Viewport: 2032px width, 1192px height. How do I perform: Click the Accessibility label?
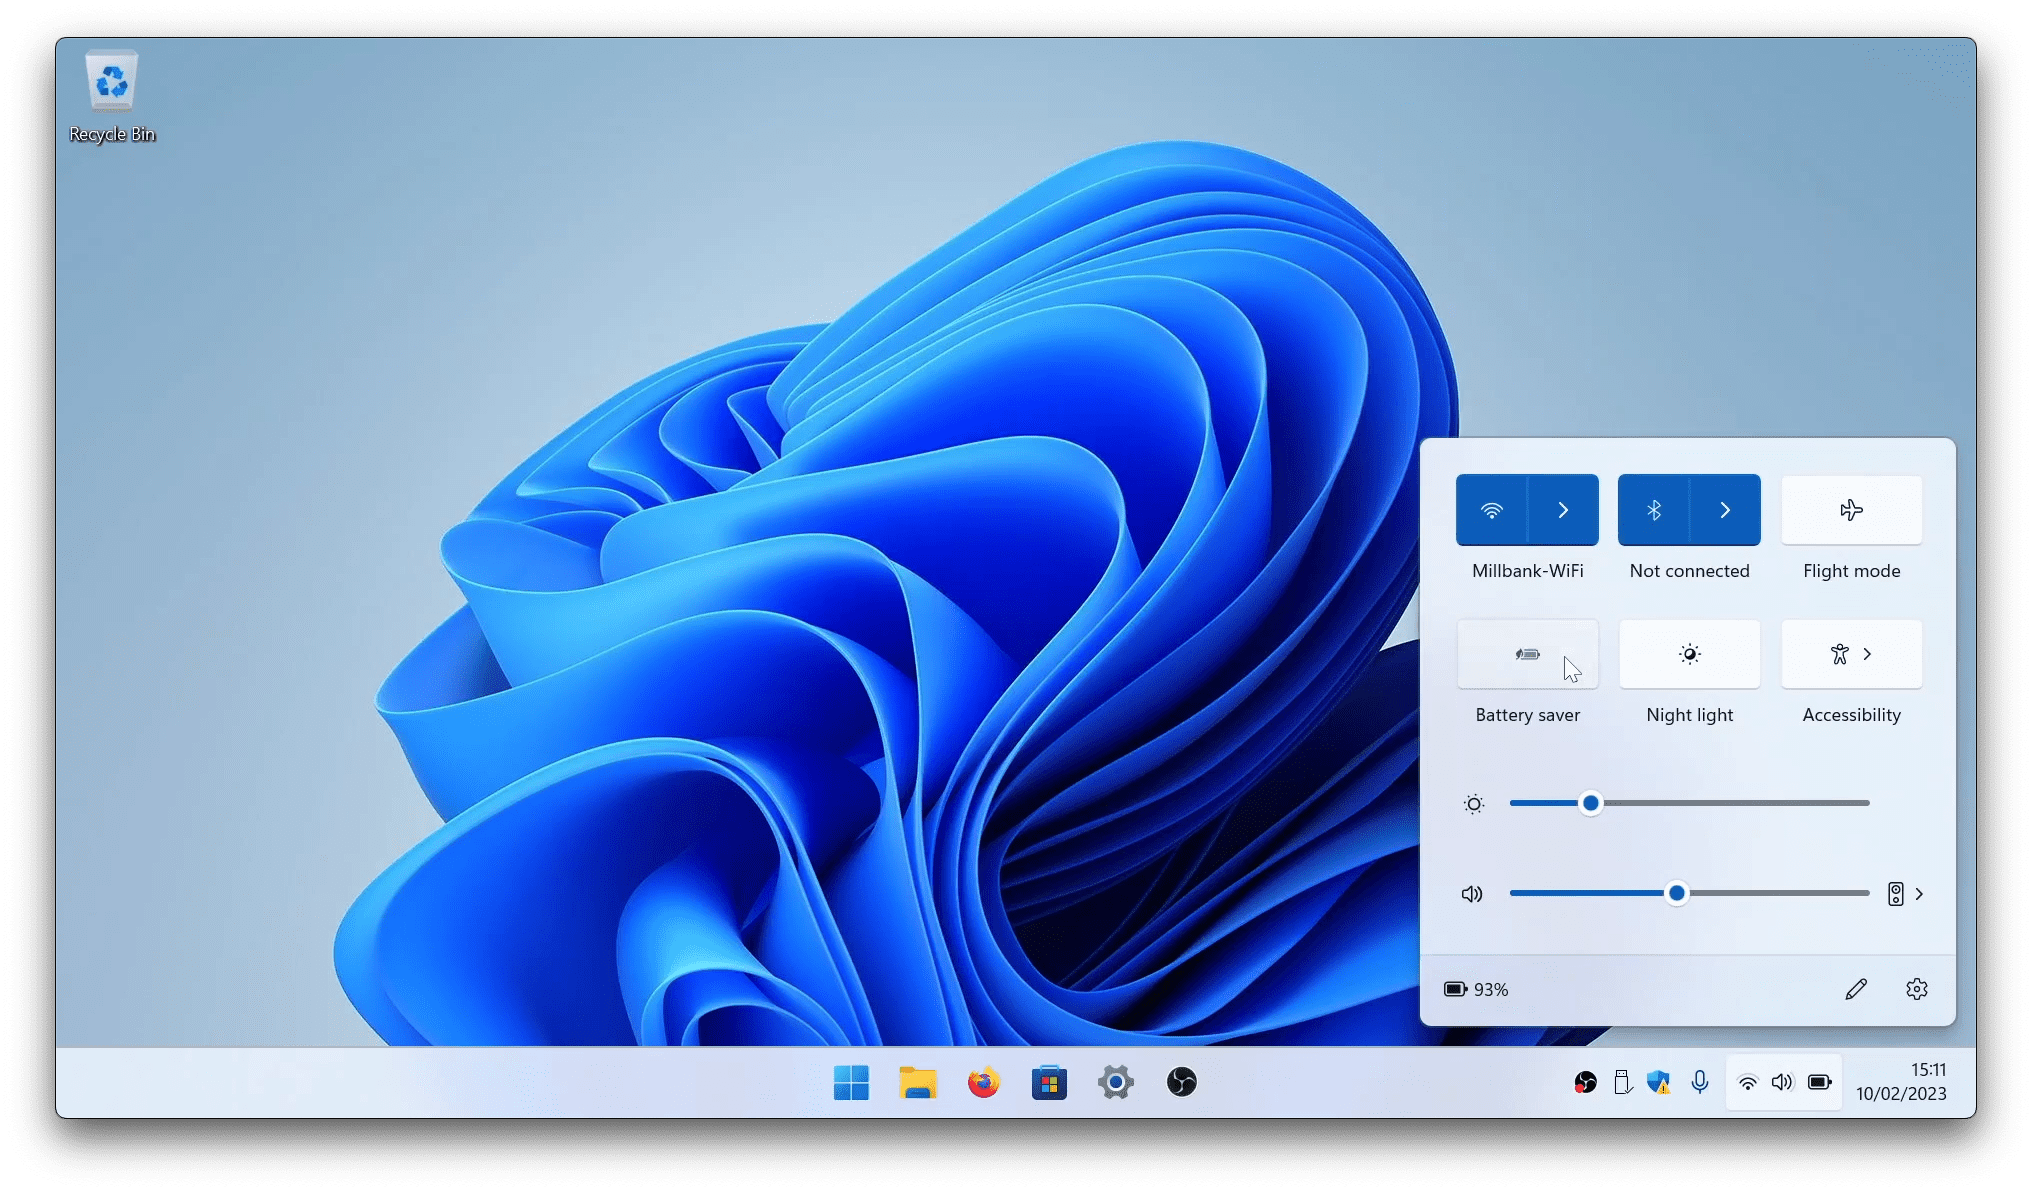(1851, 715)
